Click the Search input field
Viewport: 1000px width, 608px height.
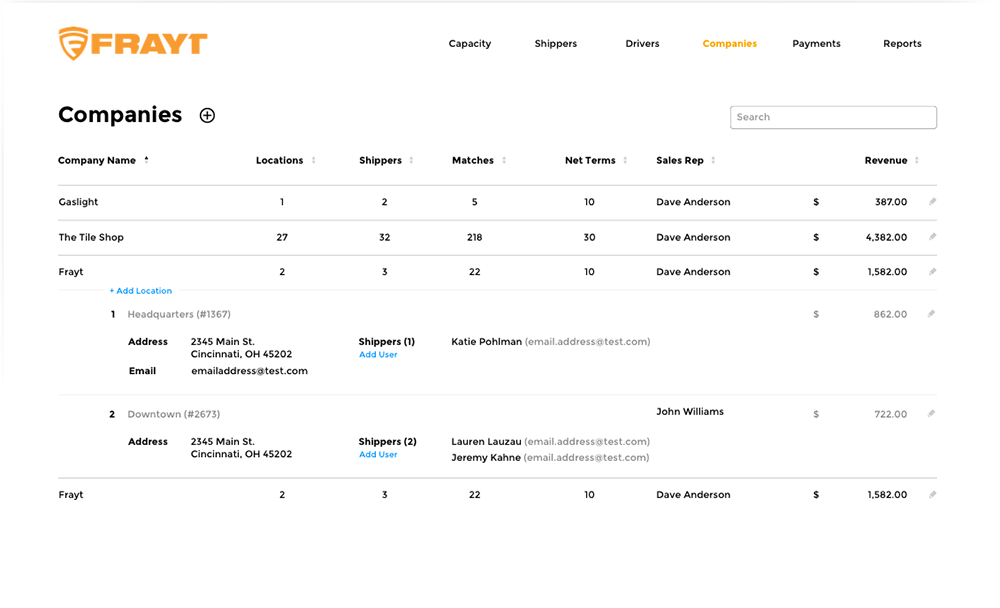click(x=834, y=117)
